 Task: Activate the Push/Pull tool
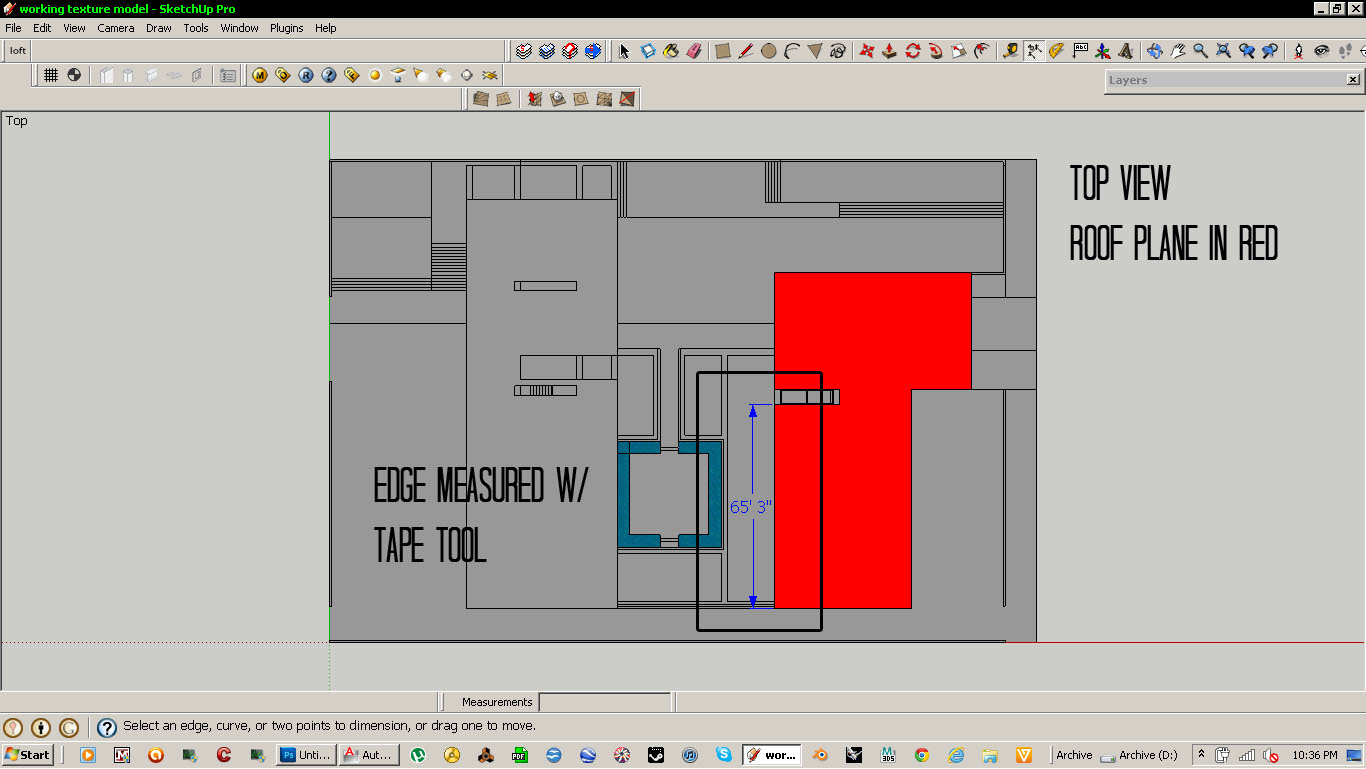coord(889,51)
